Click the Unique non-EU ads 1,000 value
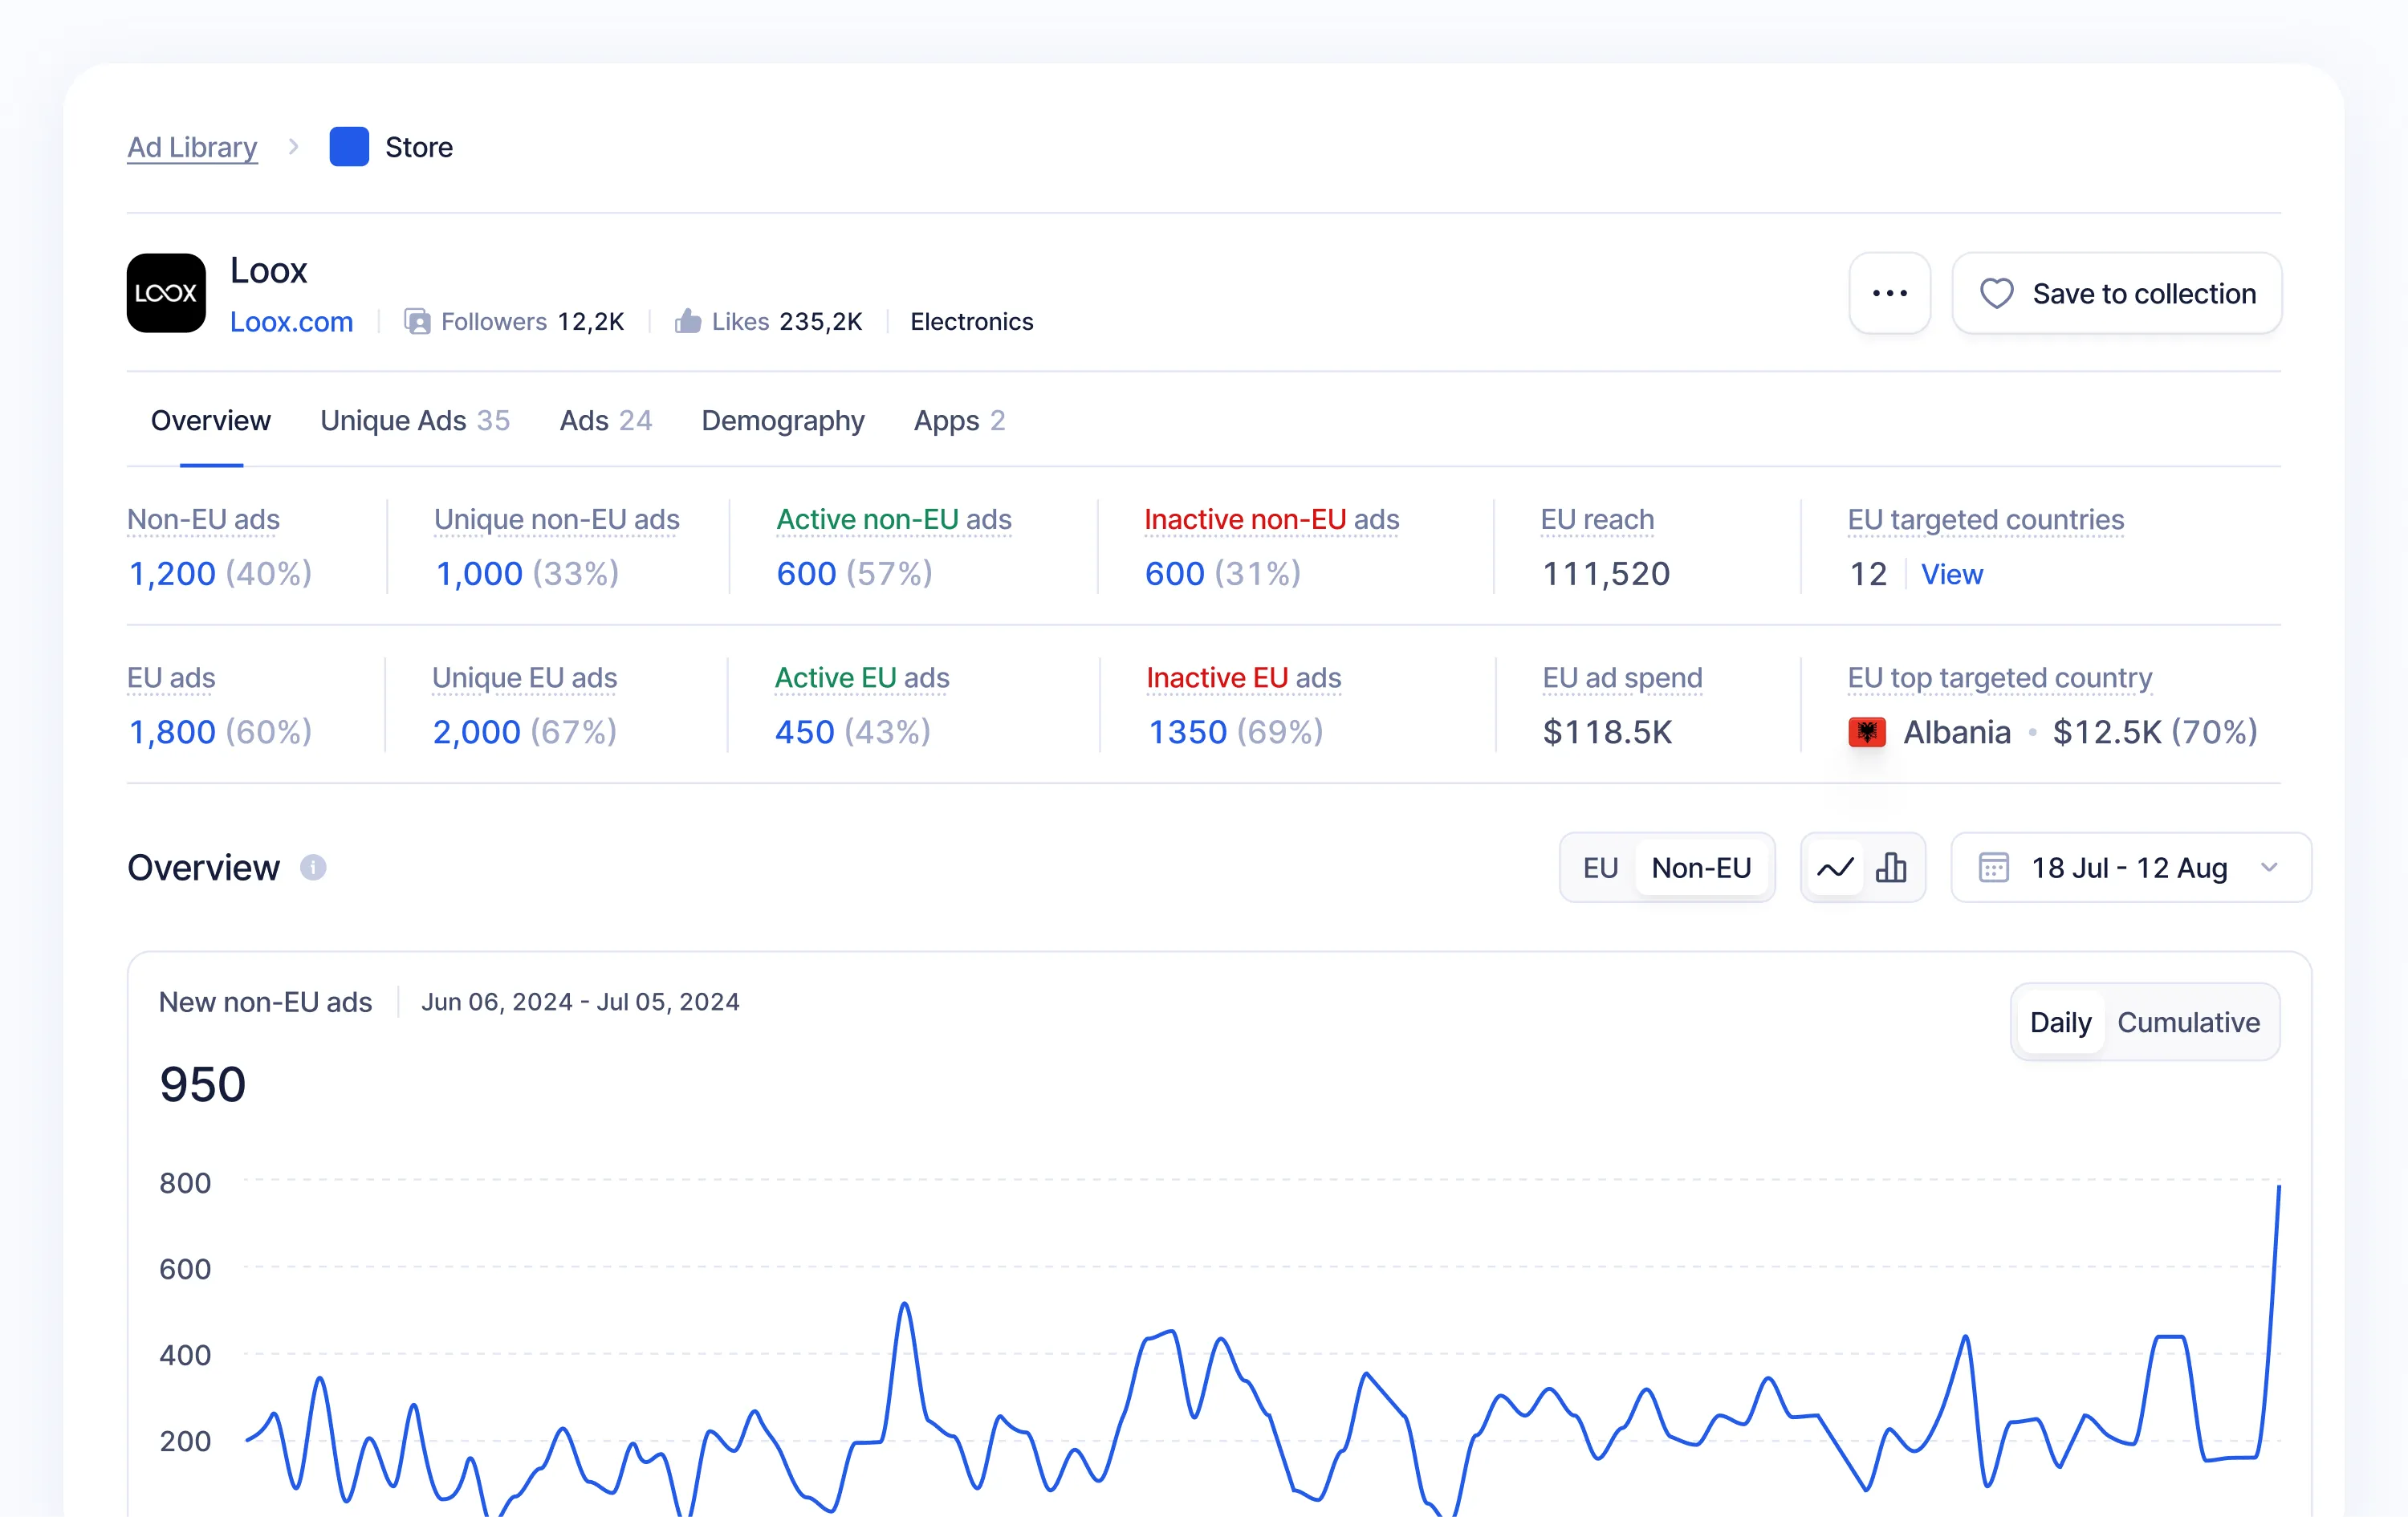 click(x=479, y=573)
